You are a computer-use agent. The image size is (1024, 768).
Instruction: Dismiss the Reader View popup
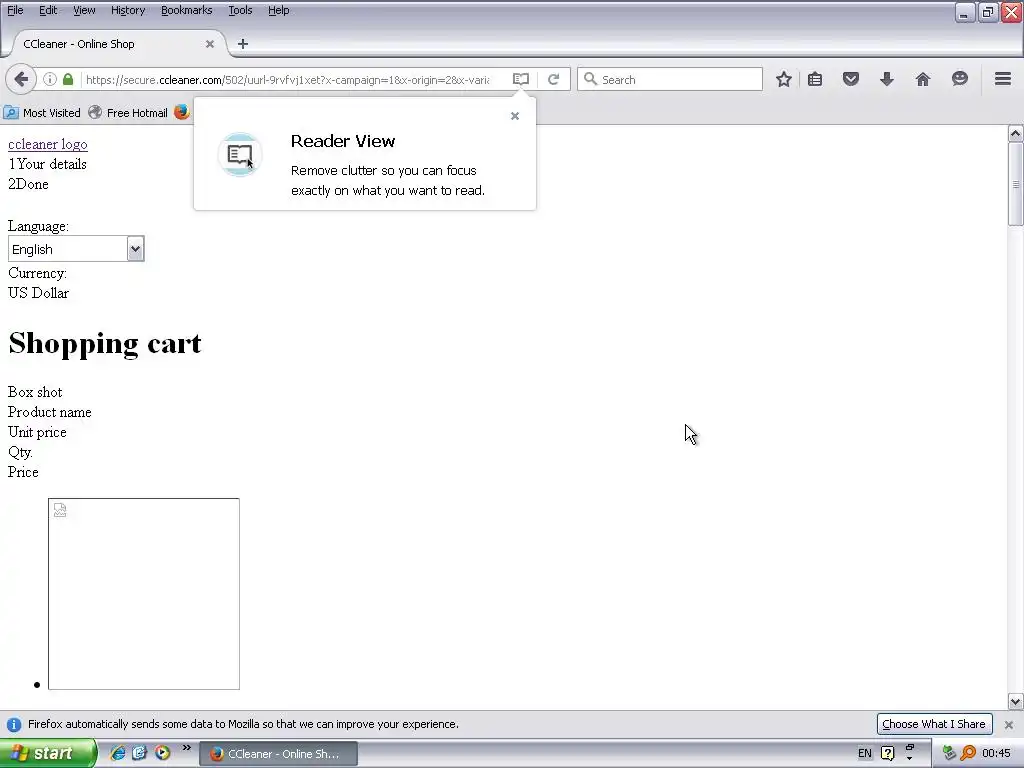click(515, 116)
